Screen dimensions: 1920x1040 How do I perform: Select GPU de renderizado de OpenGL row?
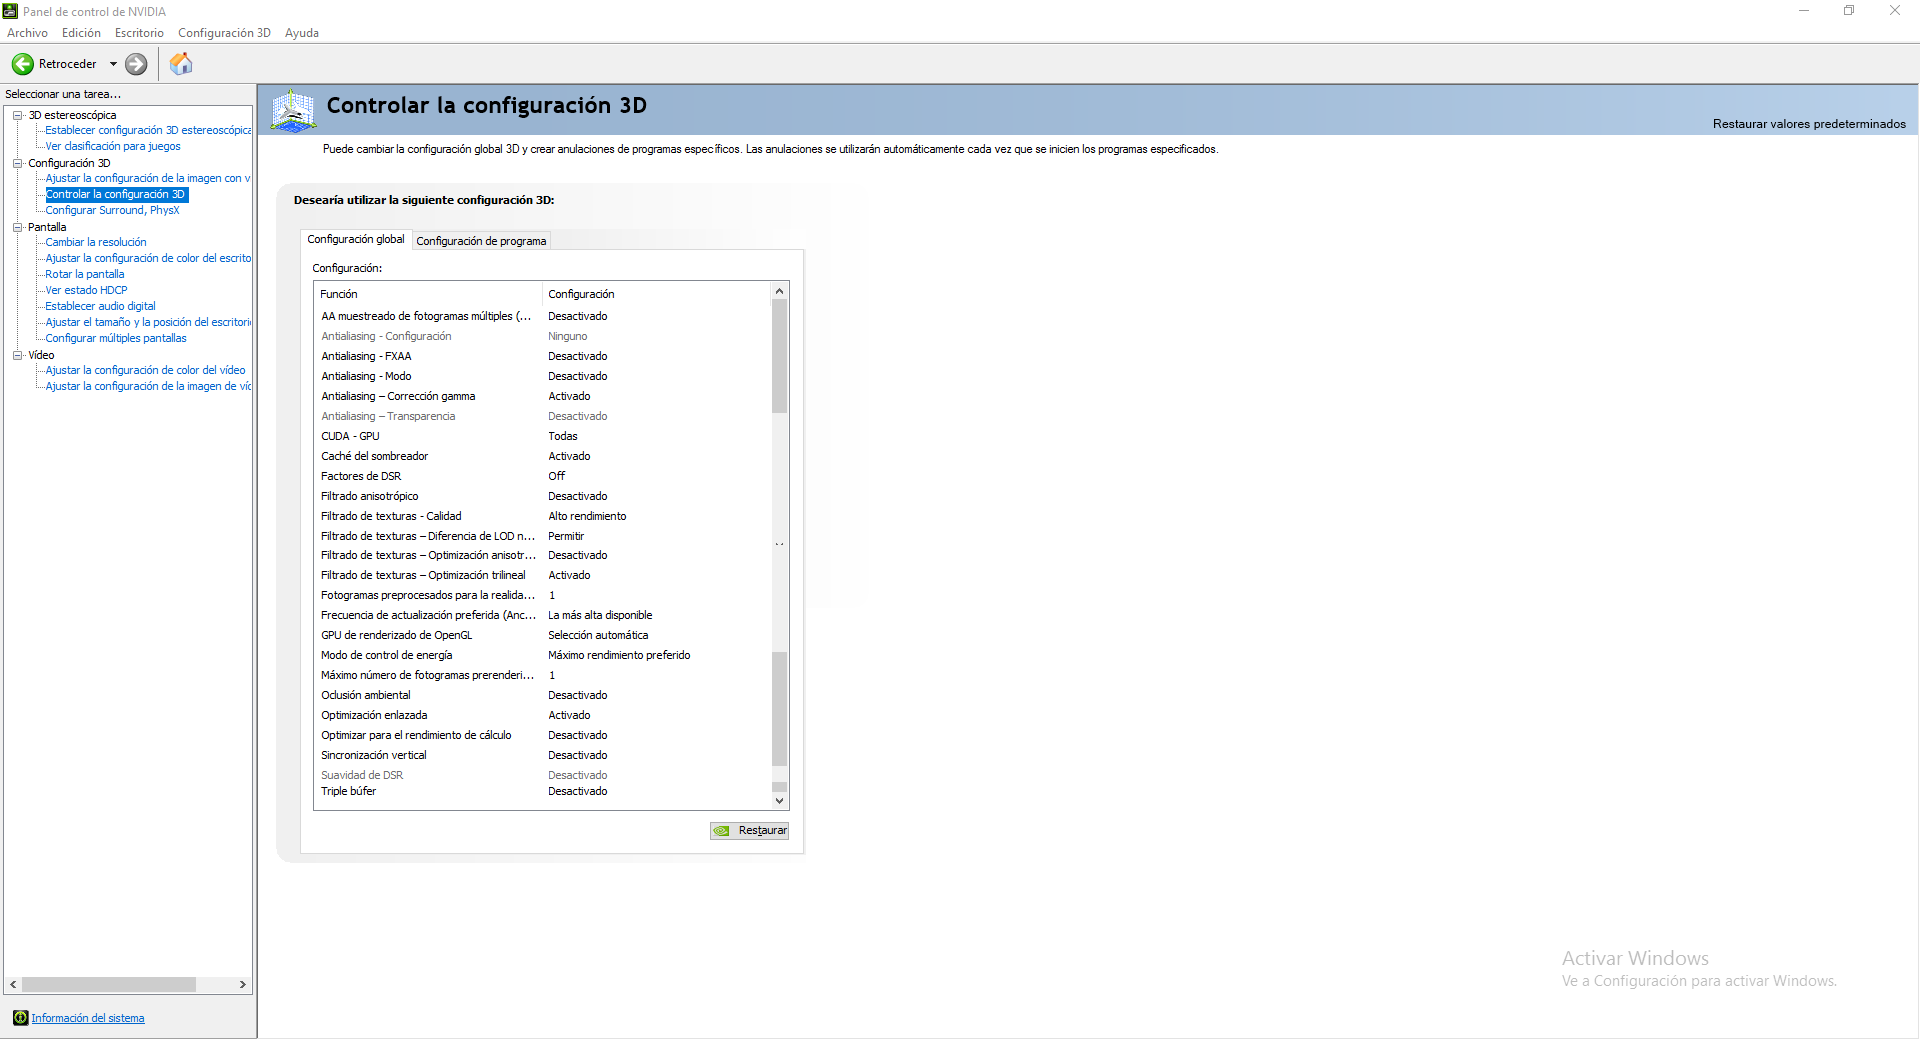(x=543, y=635)
